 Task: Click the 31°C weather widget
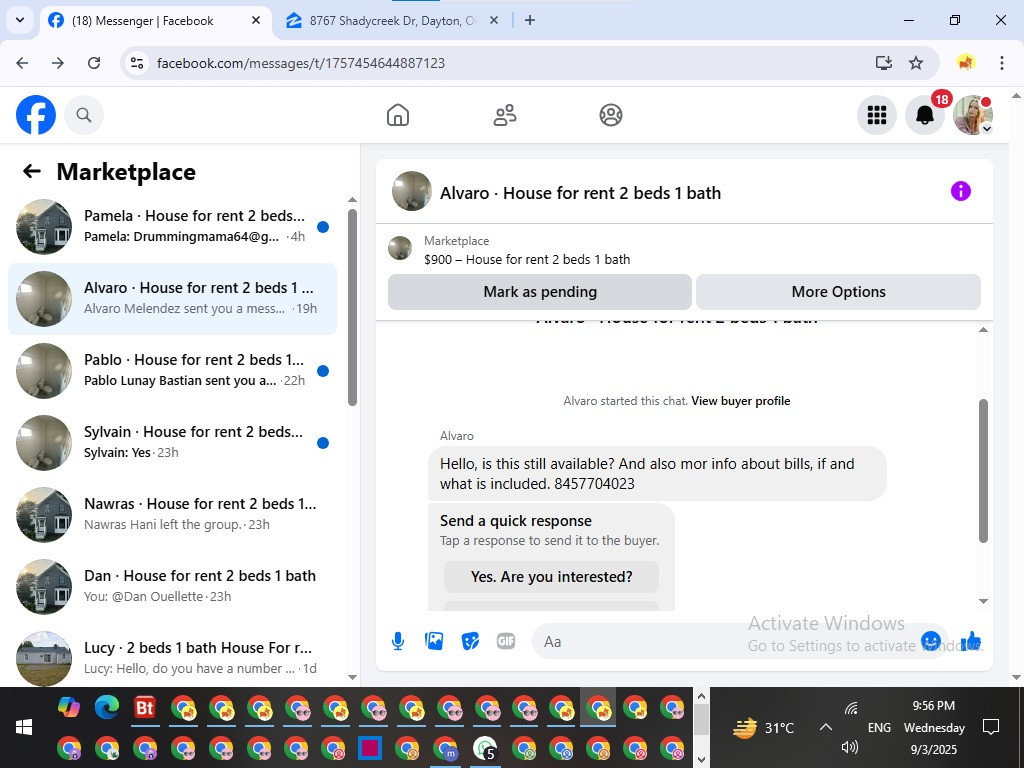[x=764, y=728]
